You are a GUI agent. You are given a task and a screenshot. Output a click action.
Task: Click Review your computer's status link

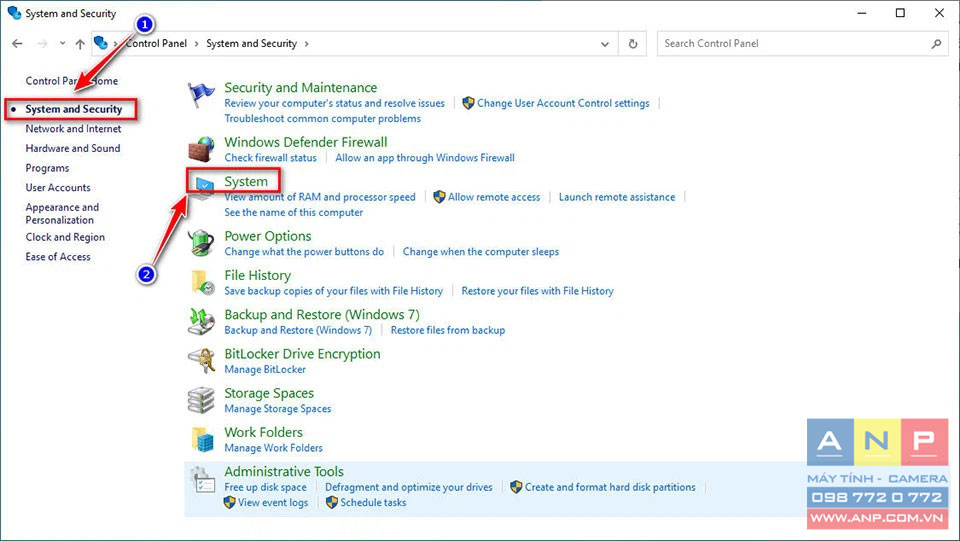coord(334,103)
